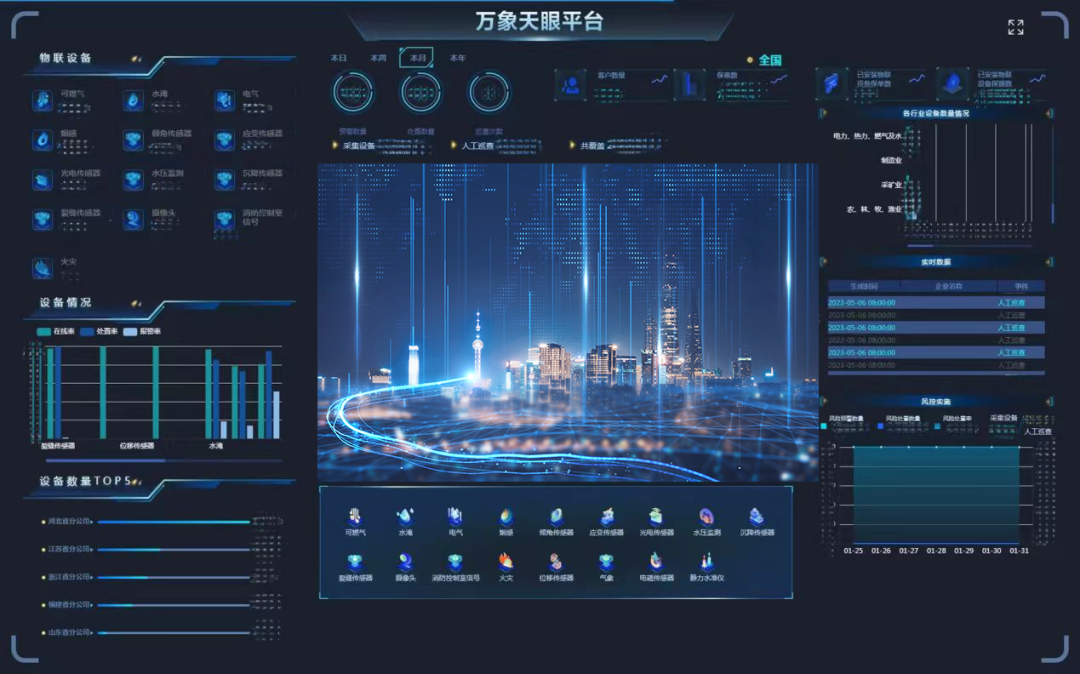Click 江苏省分公司 in the TOP5 list
Image resolution: width=1080 pixels, height=674 pixels.
pyautogui.click(x=69, y=549)
